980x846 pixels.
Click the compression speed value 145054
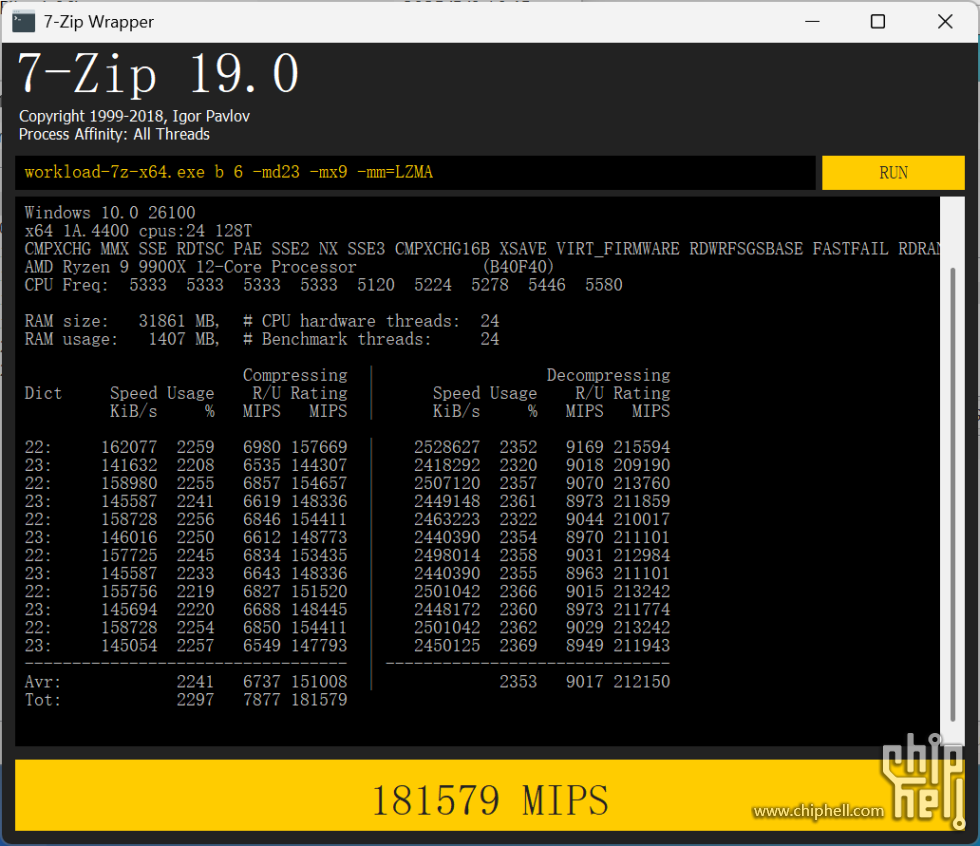point(129,645)
